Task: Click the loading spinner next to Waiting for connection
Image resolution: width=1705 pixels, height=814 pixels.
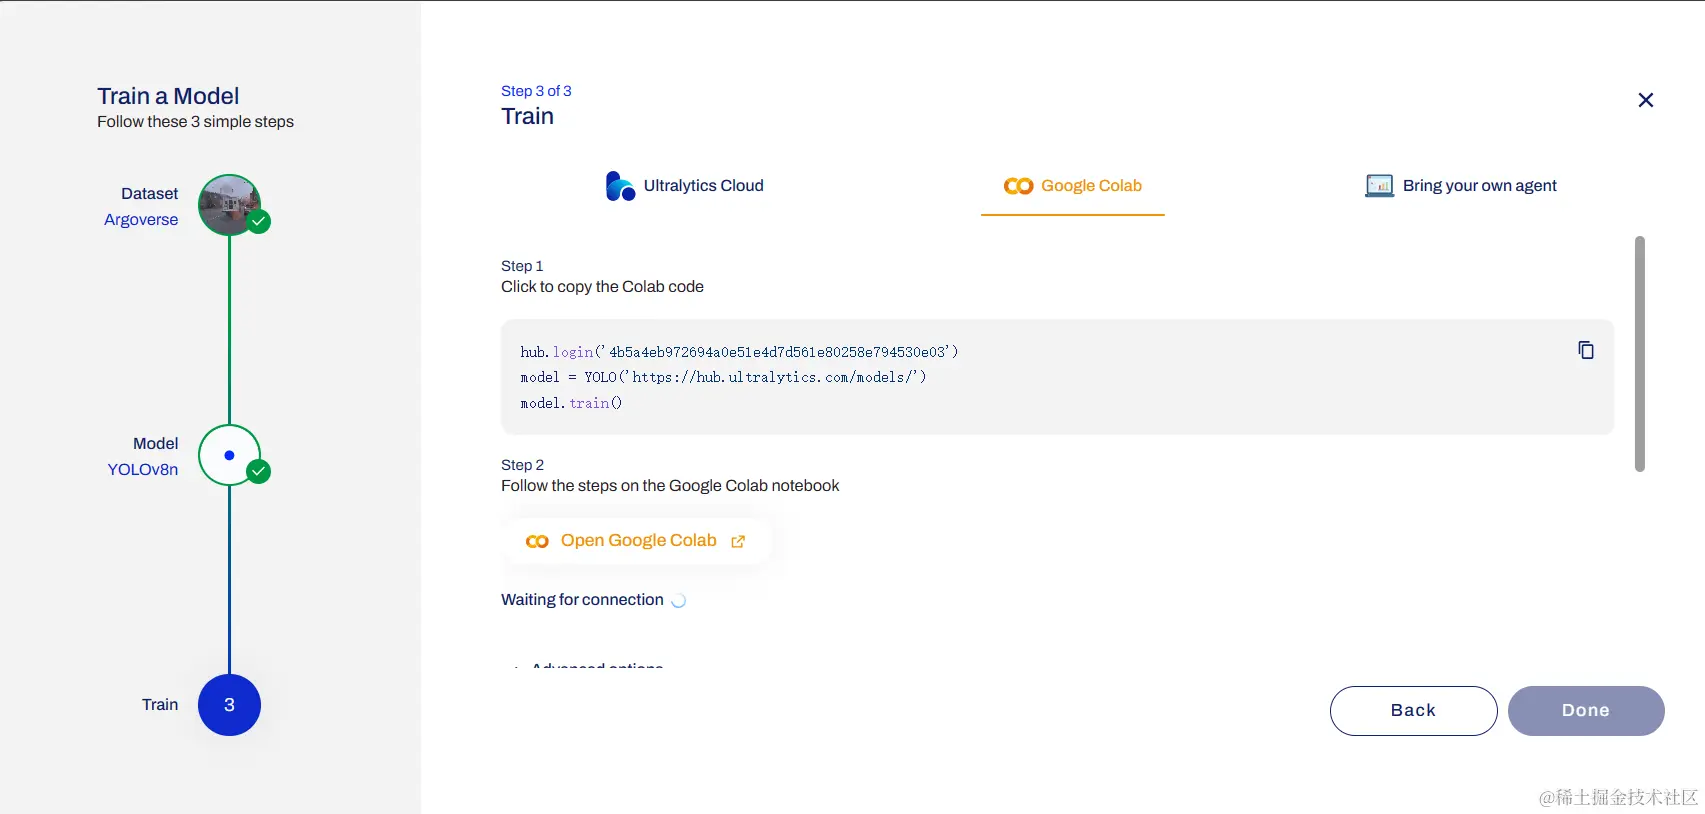Action: [679, 601]
